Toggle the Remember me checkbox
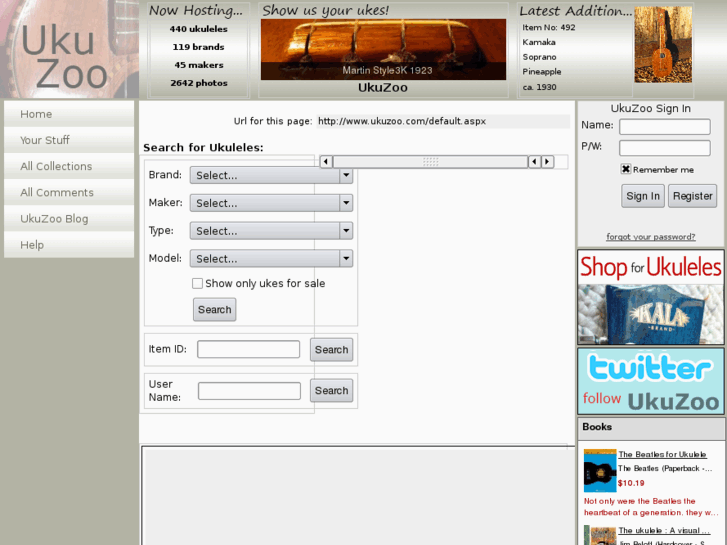The width and height of the screenshot is (727, 545). coord(625,169)
